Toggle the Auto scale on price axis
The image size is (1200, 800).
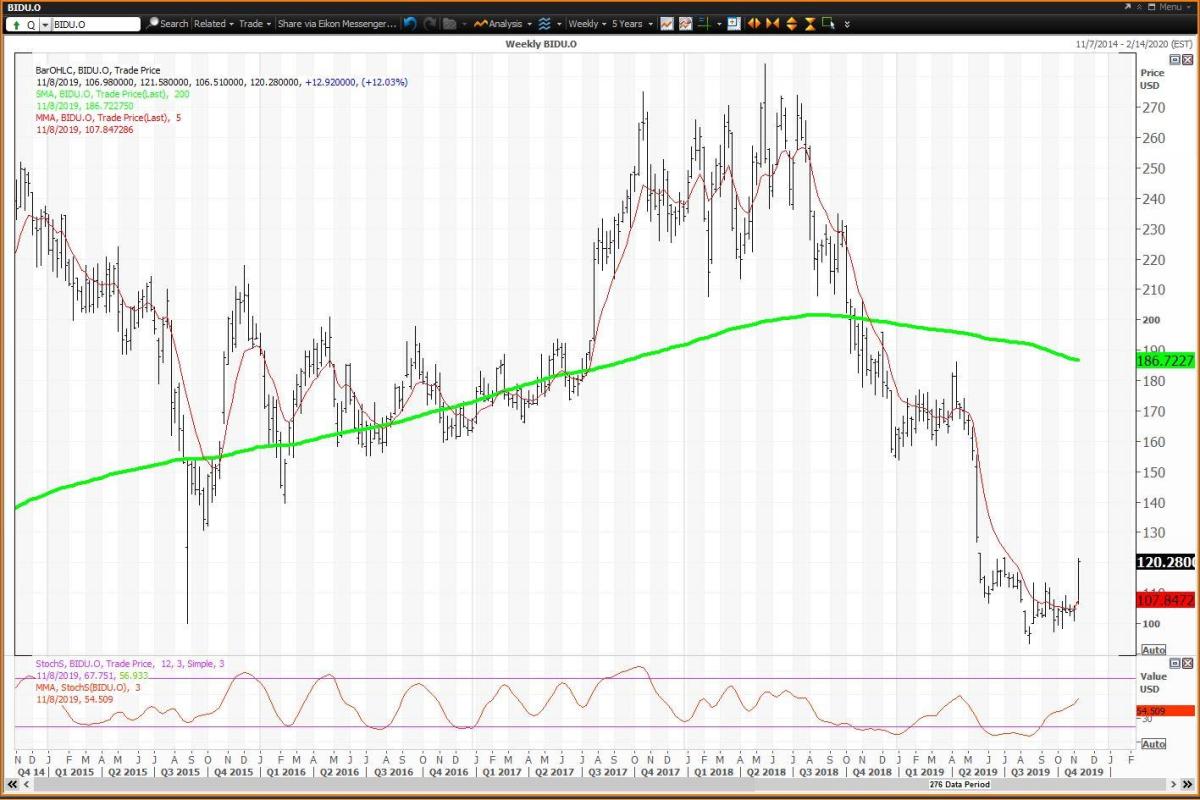click(x=1153, y=650)
